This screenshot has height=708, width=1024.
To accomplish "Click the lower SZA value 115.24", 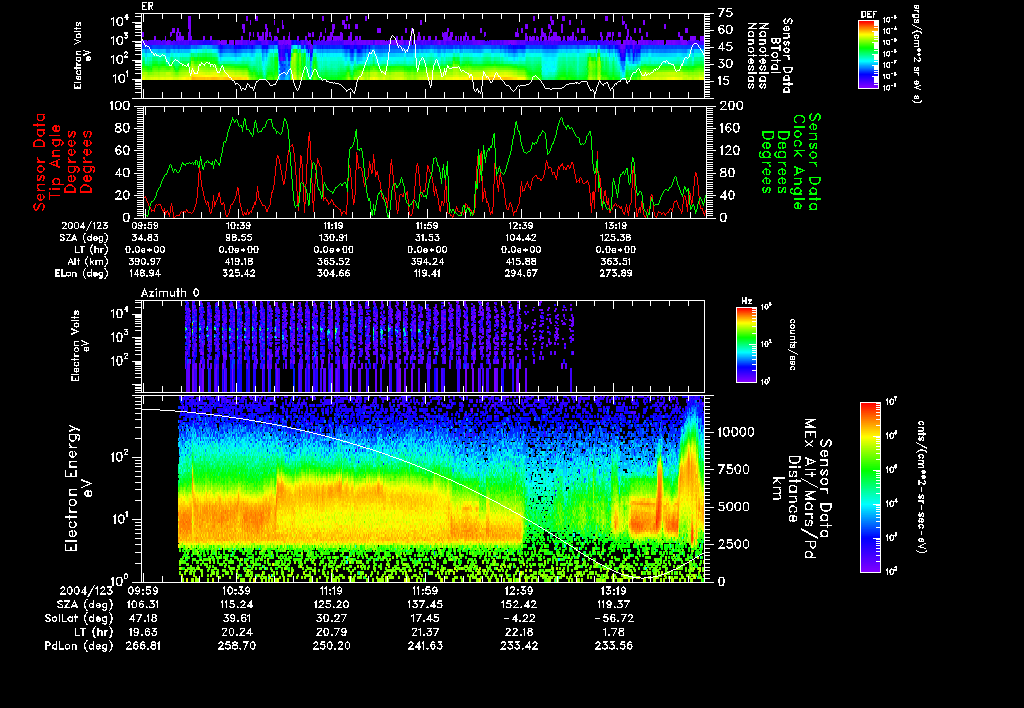I will pos(236,605).
